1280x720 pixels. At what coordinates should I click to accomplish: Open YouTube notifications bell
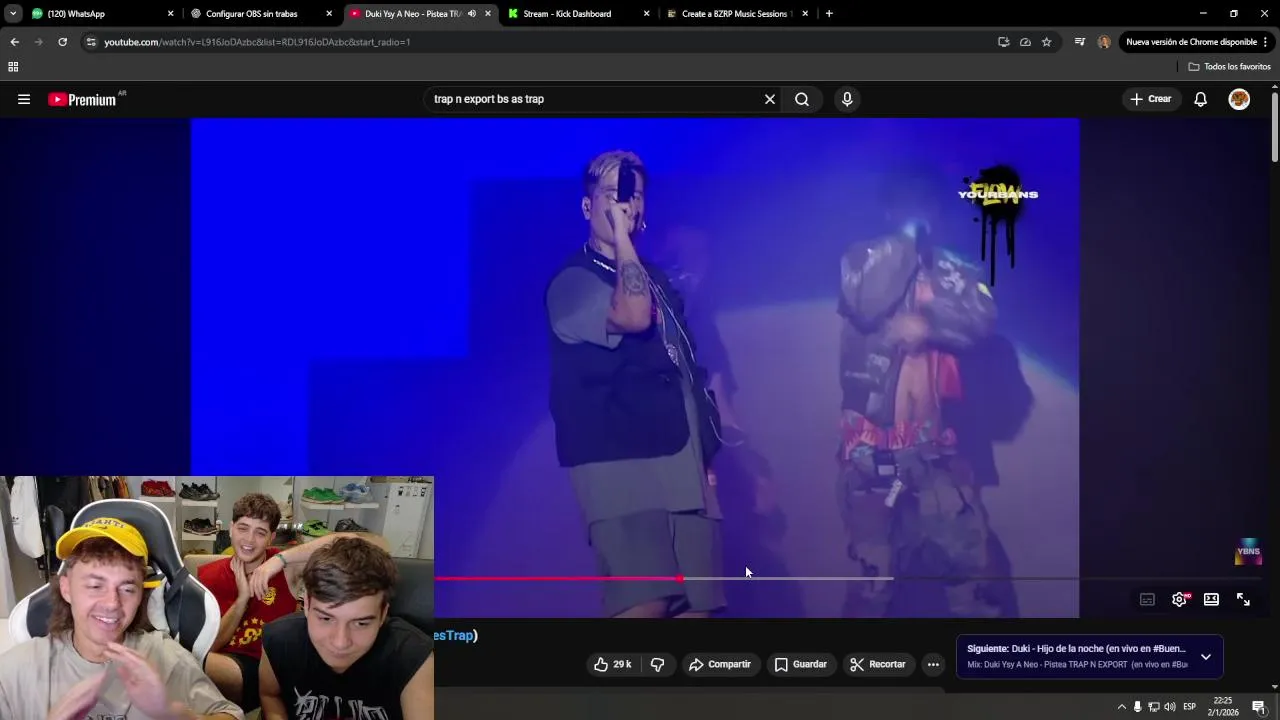[x=1201, y=99]
